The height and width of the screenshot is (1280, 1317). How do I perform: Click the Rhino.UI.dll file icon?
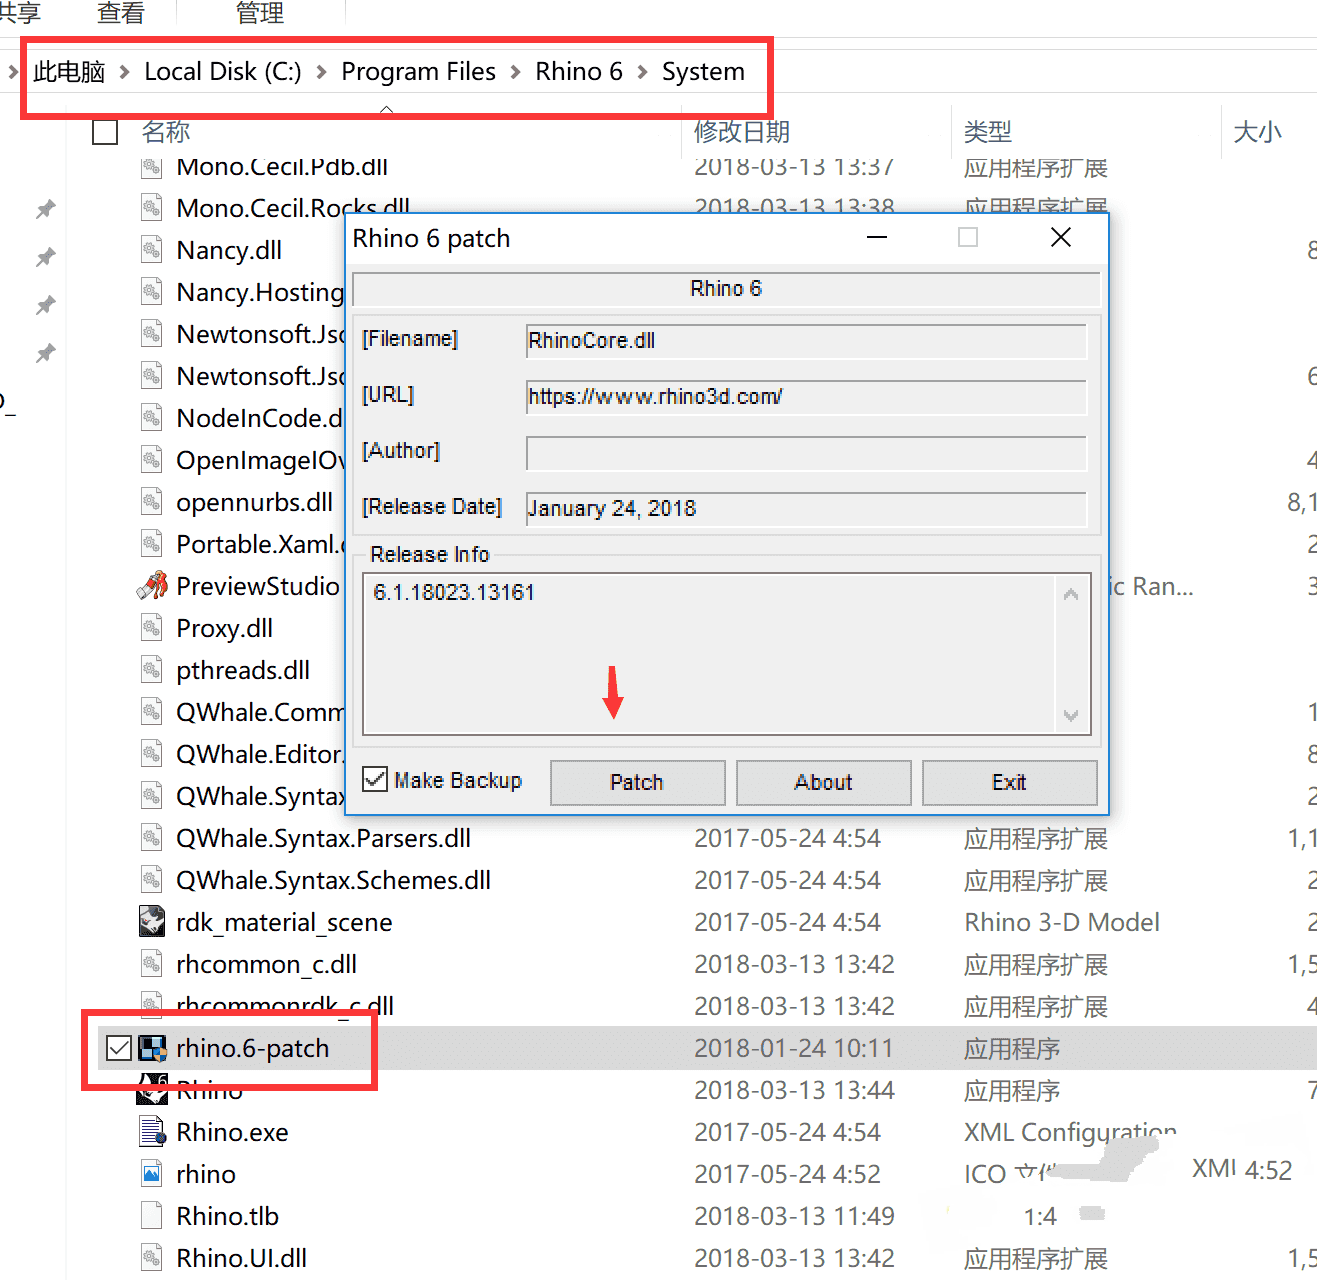152,1258
